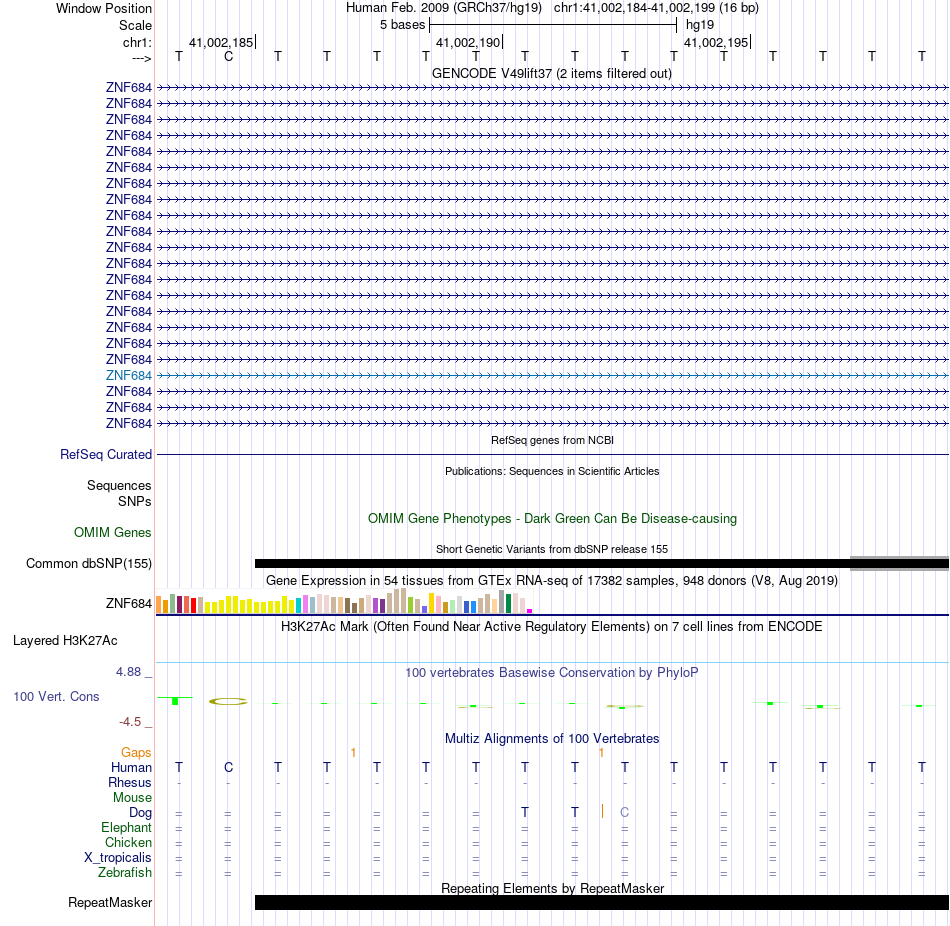Click the magenta last bar in GTEx chart
Image resolution: width=950 pixels, height=926 pixels.
(x=530, y=611)
